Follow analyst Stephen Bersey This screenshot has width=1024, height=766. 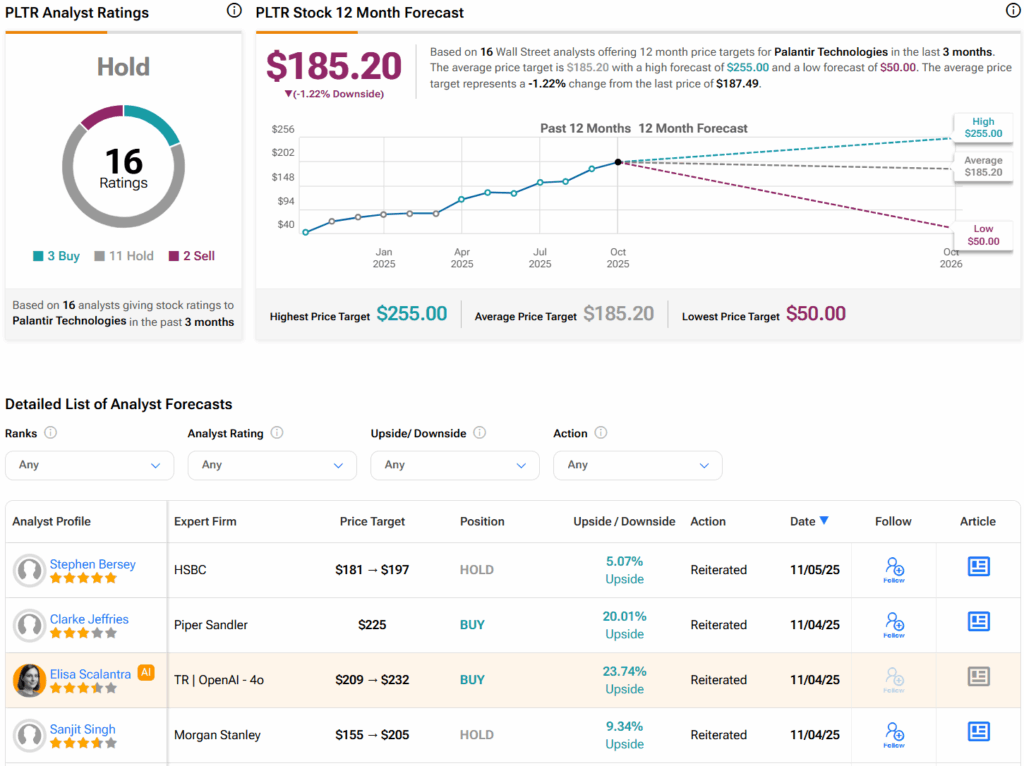(894, 569)
